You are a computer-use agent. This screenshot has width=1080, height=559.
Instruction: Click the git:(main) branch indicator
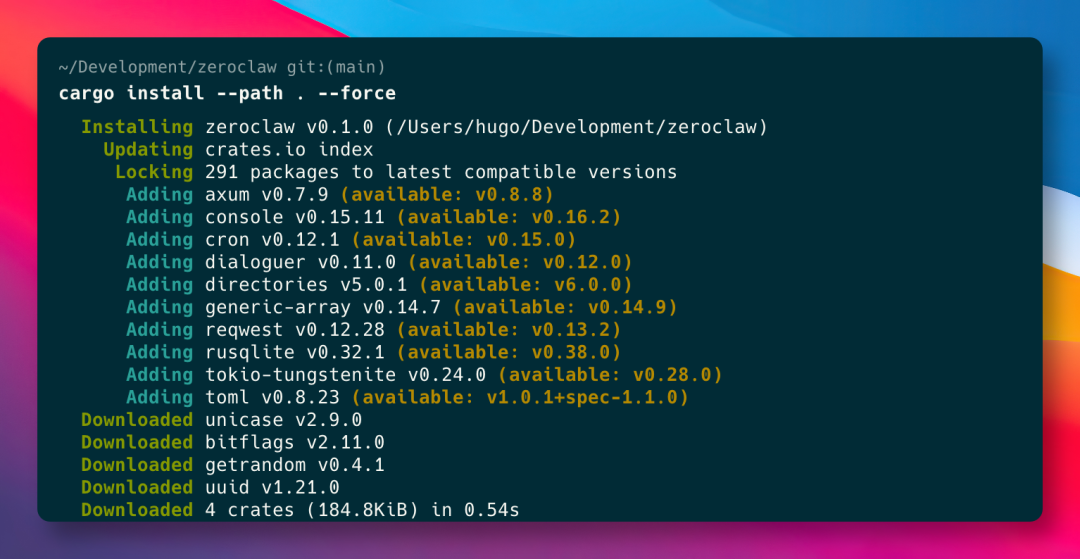(x=334, y=68)
